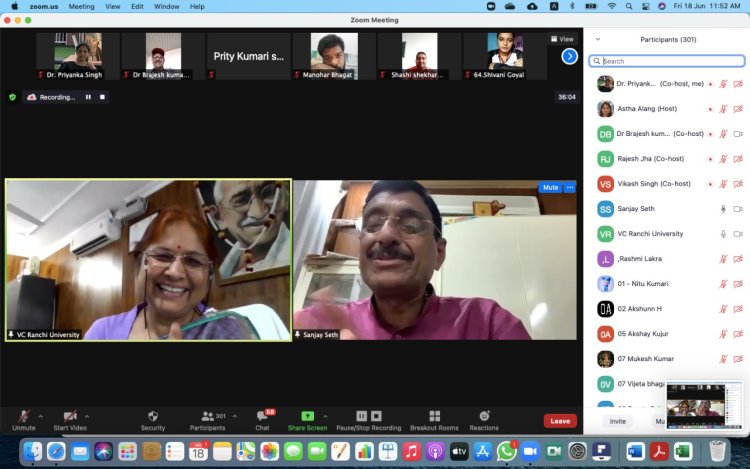Start Video from the toolbar

coord(70,416)
